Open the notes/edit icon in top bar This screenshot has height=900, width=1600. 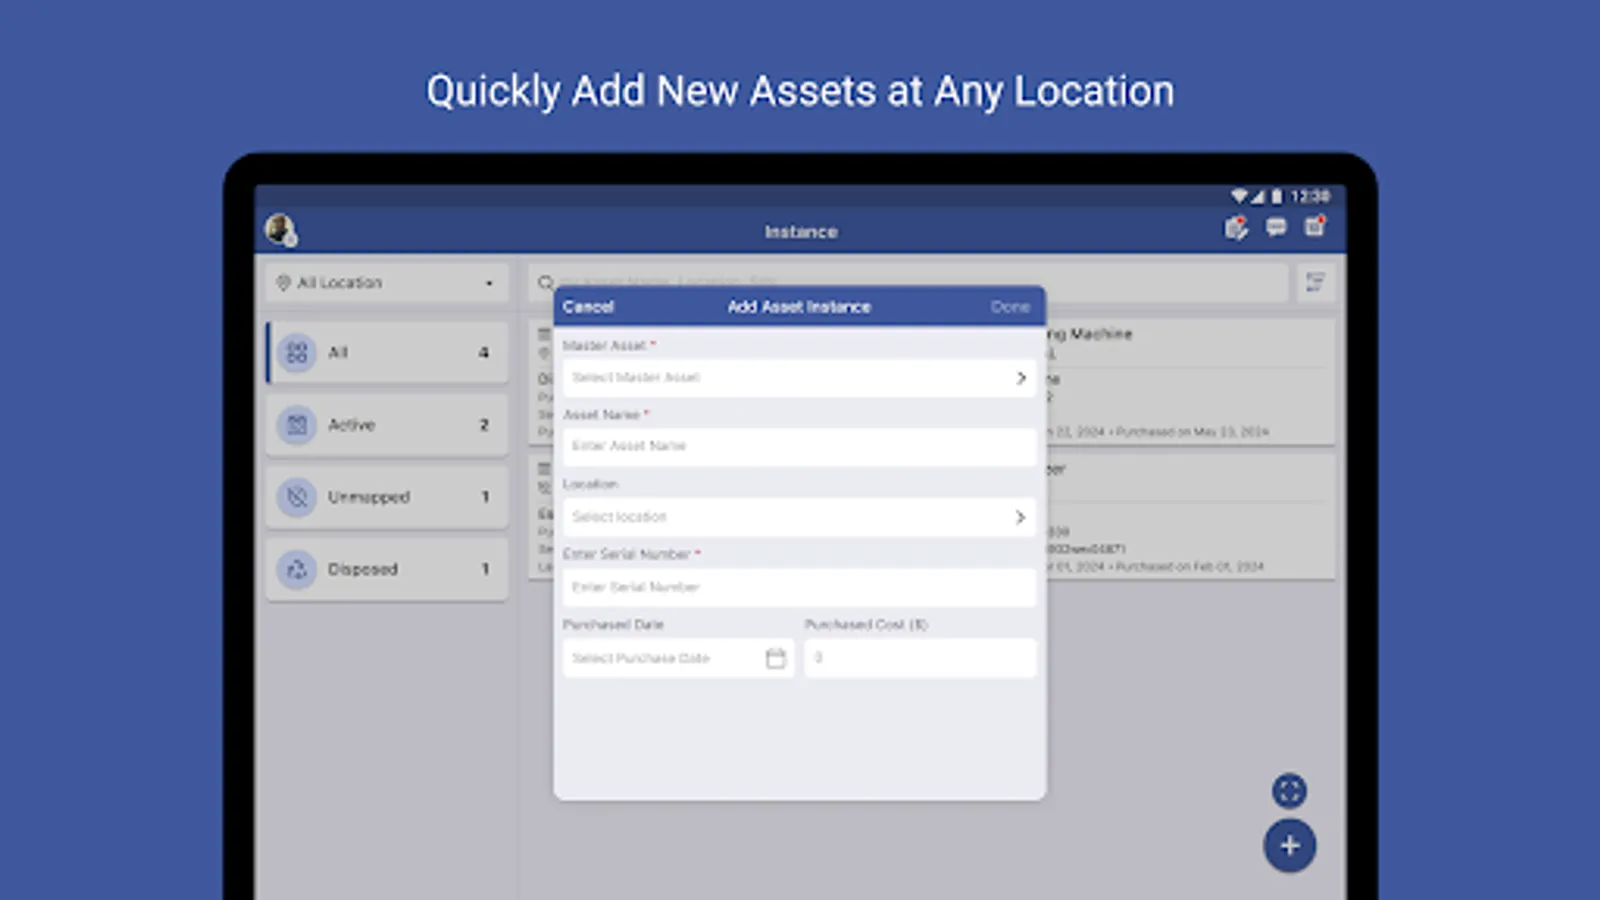[x=1236, y=228]
